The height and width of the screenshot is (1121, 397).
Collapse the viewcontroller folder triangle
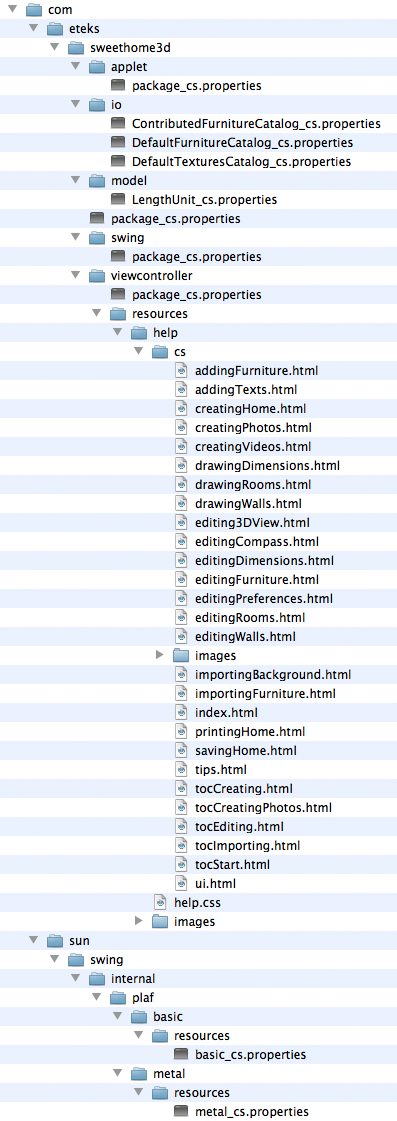pyautogui.click(x=76, y=275)
